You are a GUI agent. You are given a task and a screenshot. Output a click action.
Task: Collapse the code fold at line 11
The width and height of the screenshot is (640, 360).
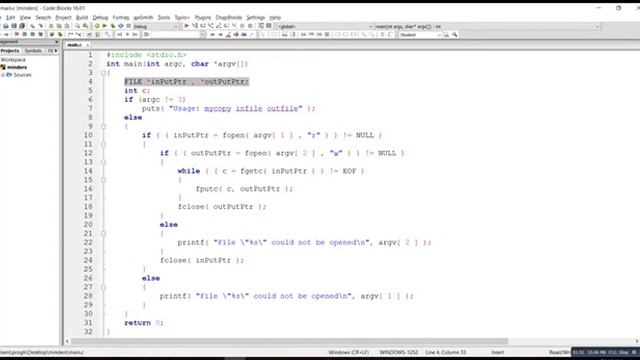pyautogui.click(x=103, y=144)
